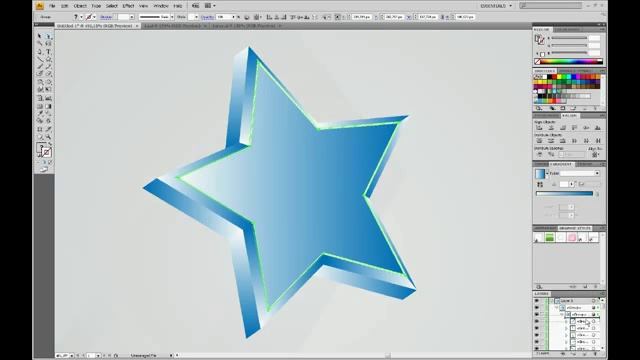This screenshot has height=360, width=640.
Task: Pick the Hand tool
Action: (40, 137)
